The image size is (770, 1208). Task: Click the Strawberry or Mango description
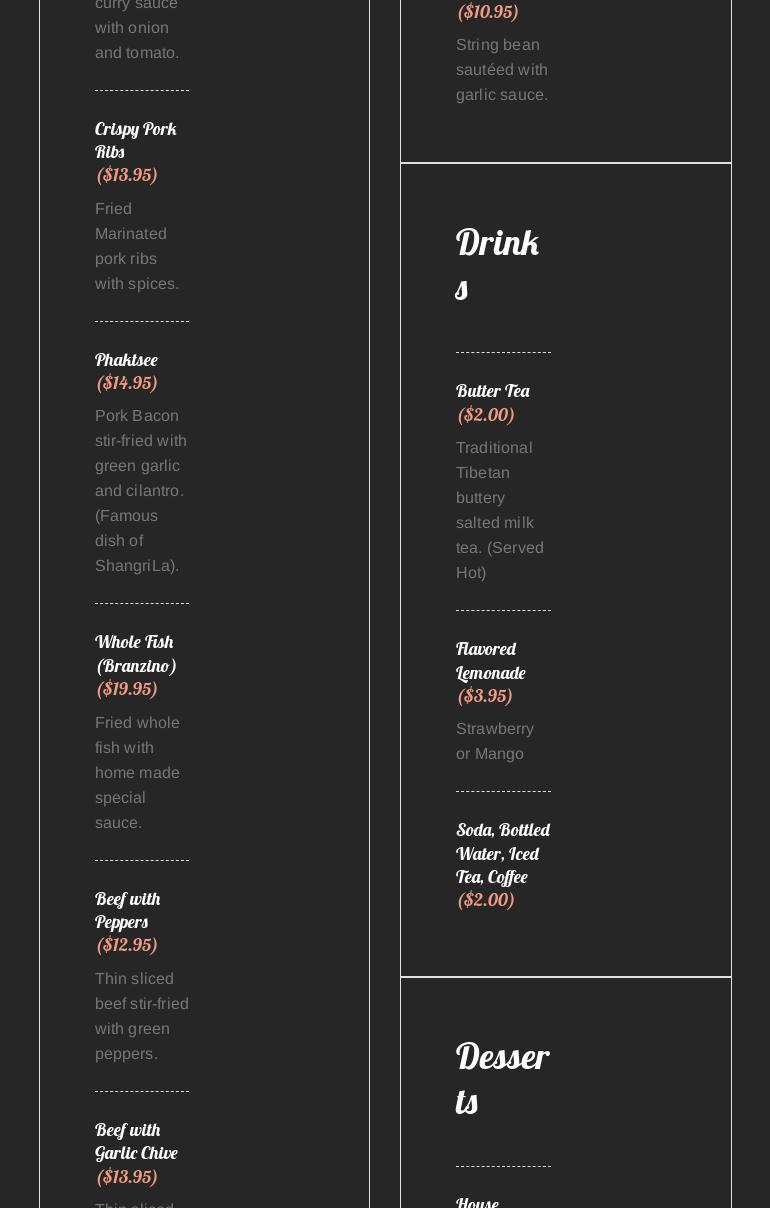coord(494,741)
